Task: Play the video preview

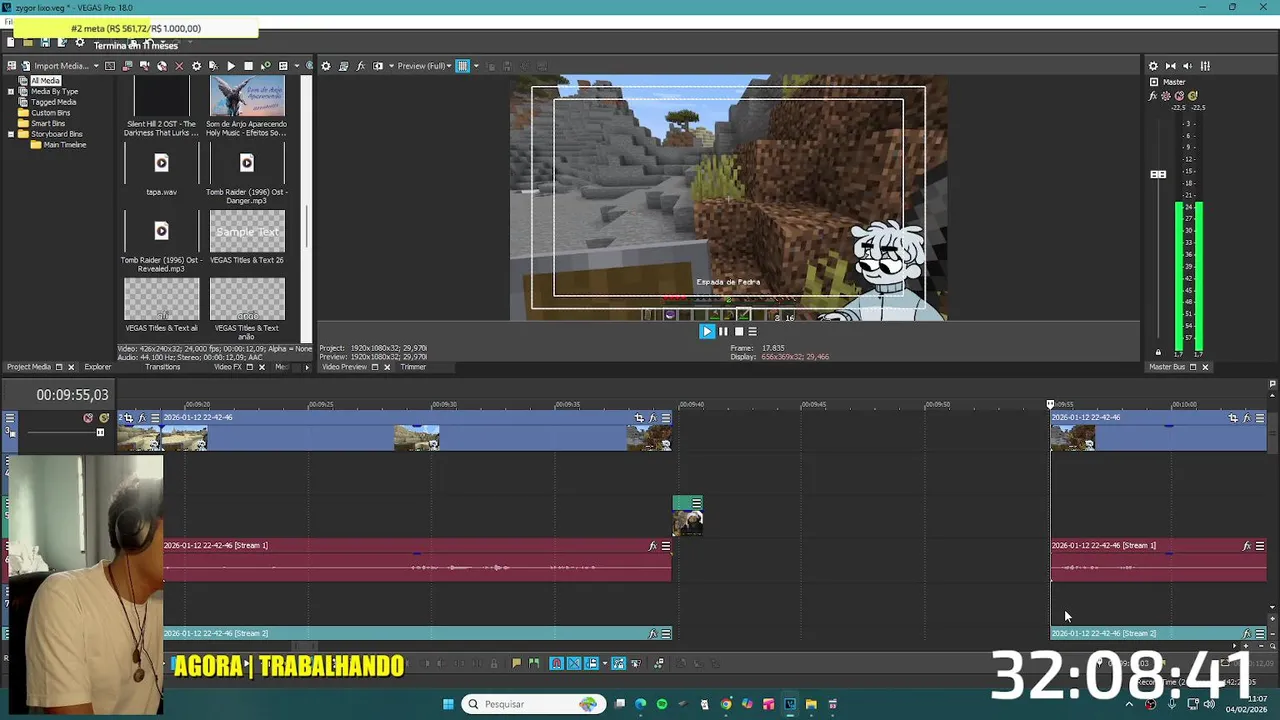Action: tap(707, 331)
